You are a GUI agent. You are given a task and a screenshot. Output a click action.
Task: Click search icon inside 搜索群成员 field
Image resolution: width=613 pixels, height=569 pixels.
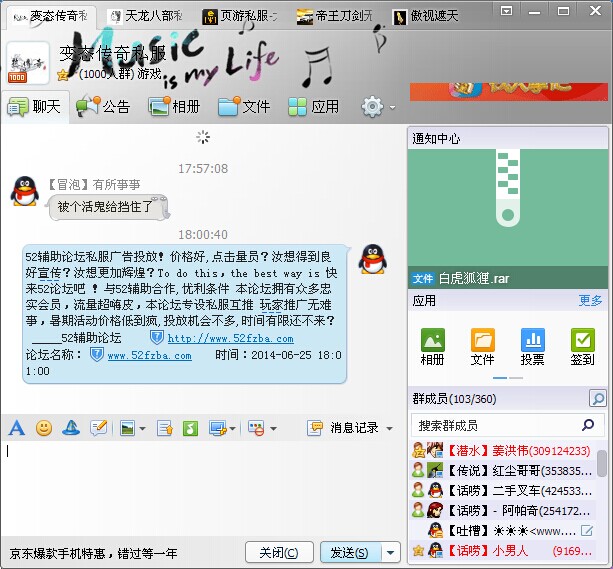click(588, 425)
